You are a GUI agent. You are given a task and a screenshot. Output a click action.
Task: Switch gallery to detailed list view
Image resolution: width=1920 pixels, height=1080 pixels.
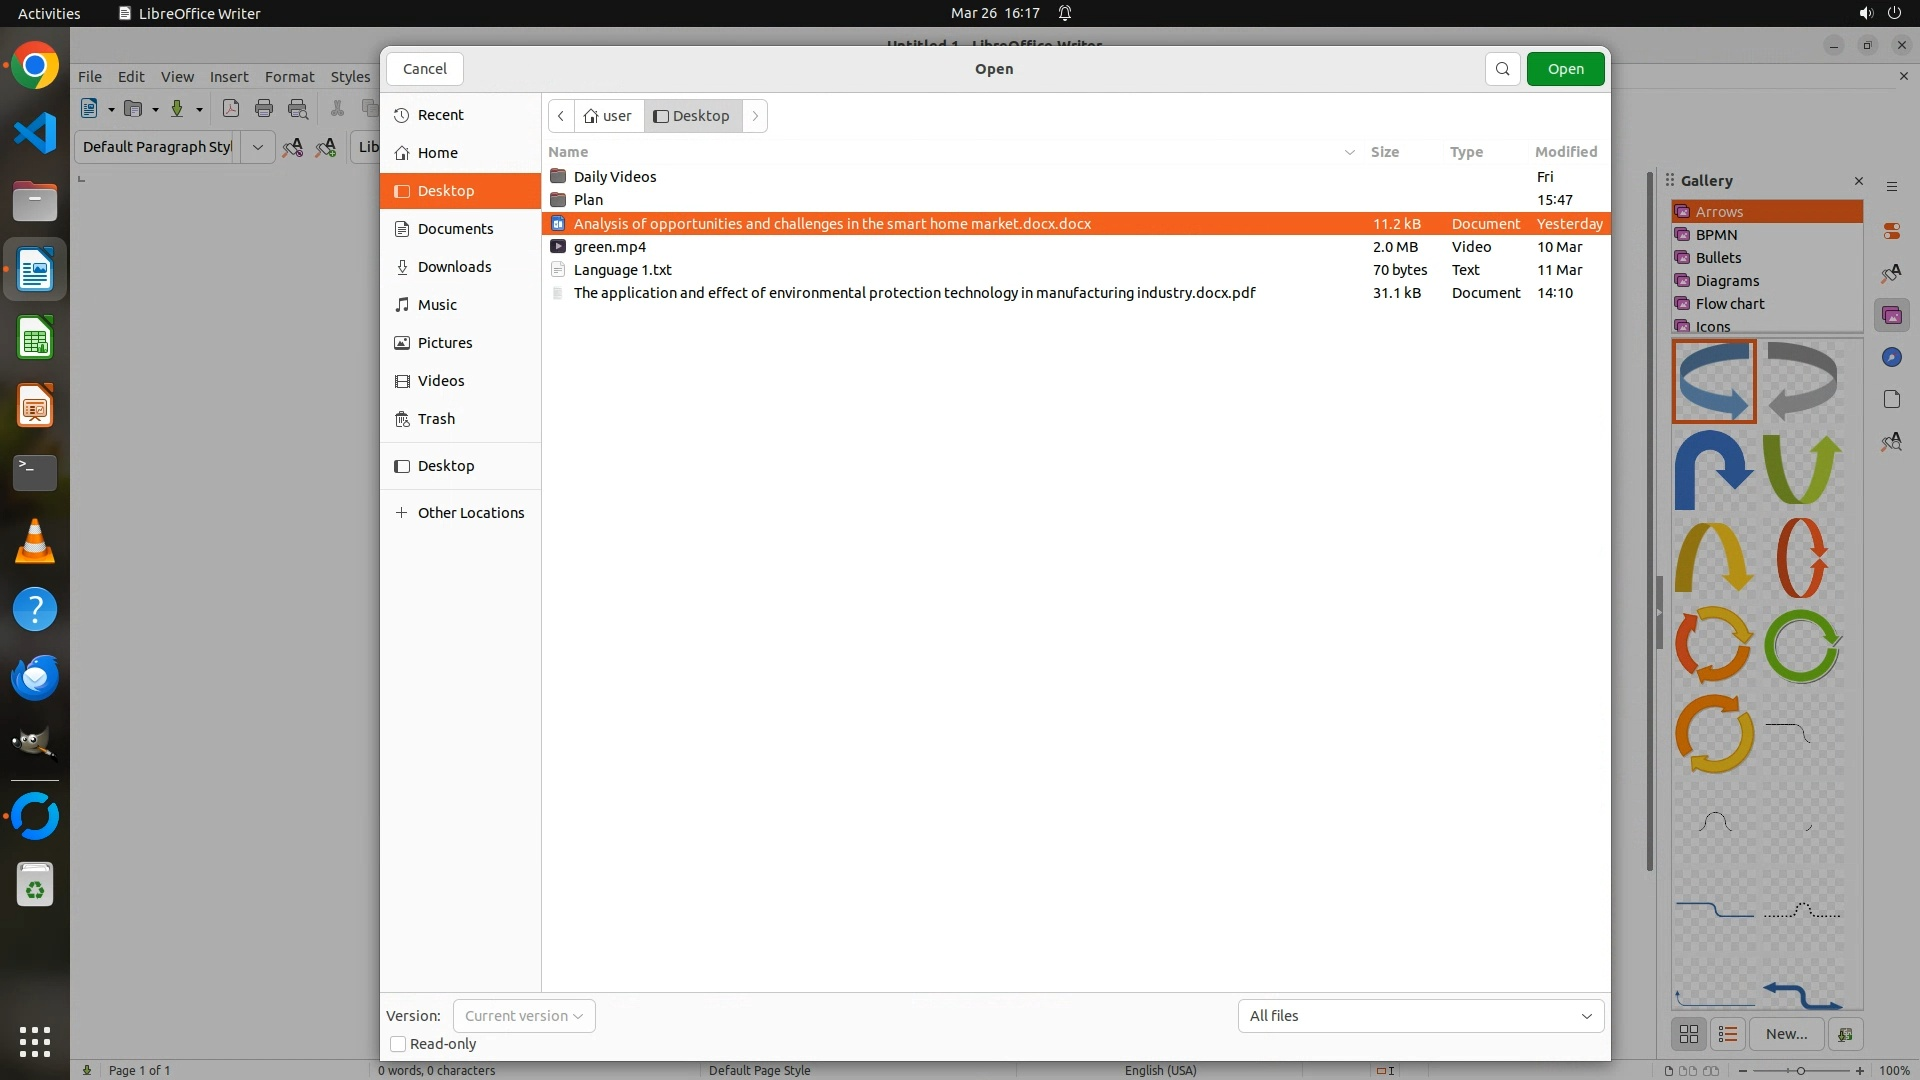1728,1034
